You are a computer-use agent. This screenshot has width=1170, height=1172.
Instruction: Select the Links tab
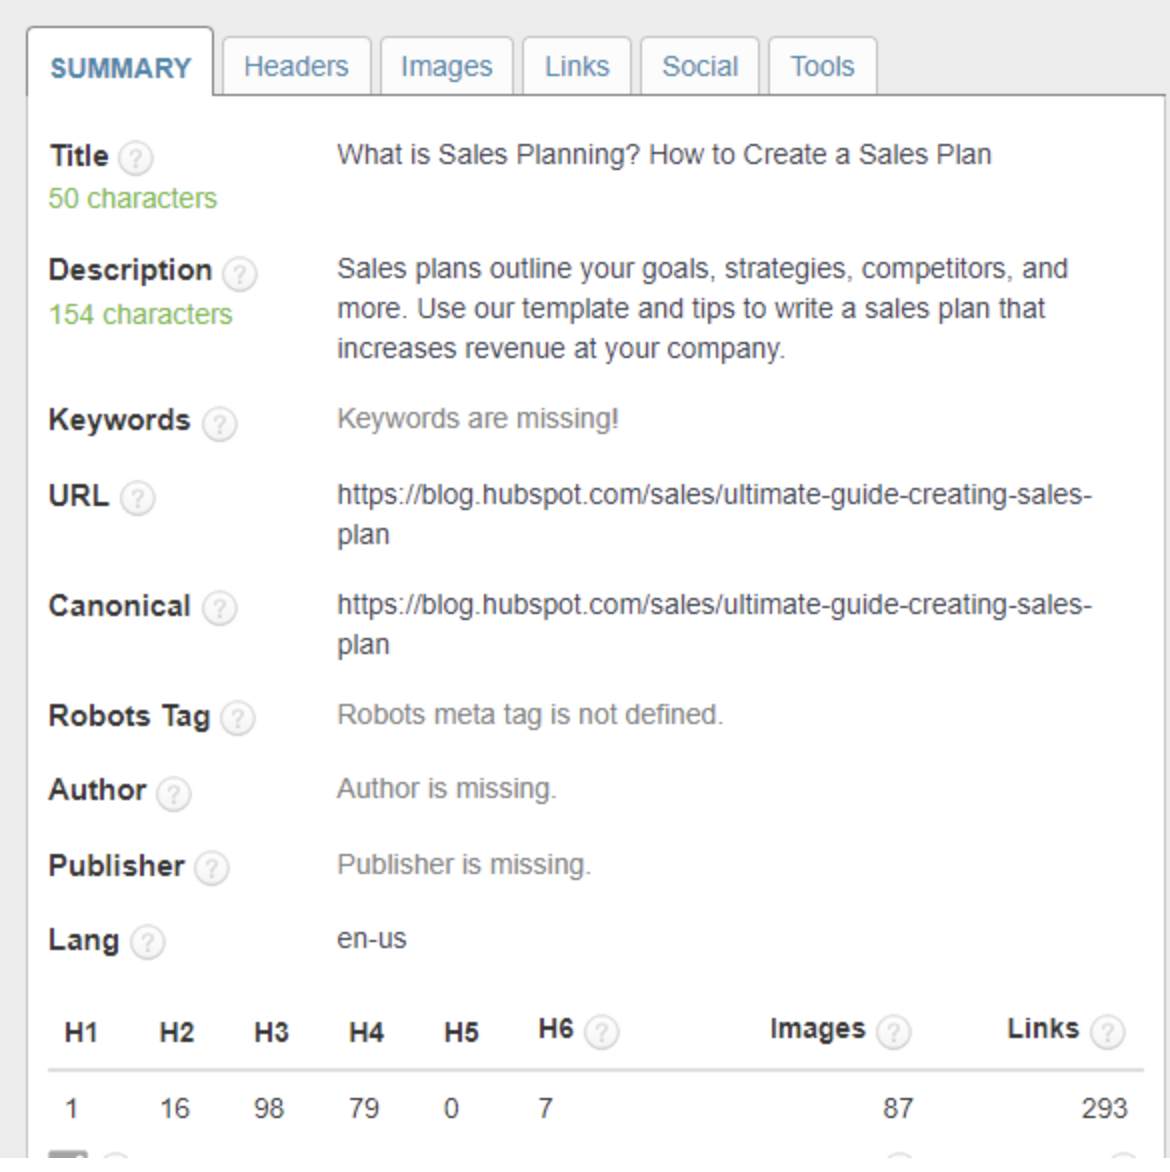point(577,66)
